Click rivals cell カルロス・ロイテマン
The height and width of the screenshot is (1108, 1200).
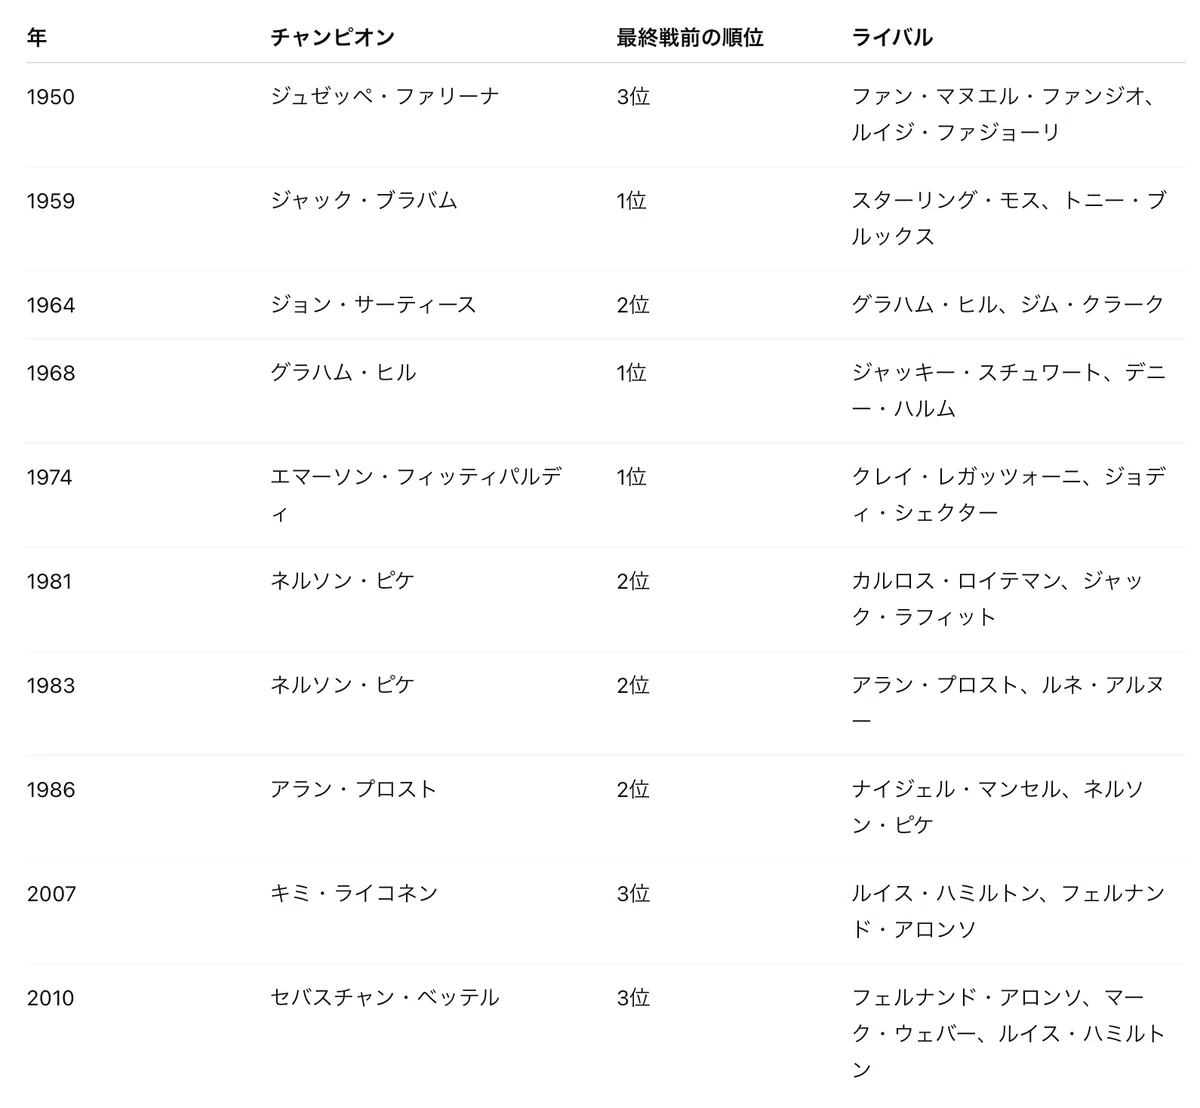click(998, 599)
